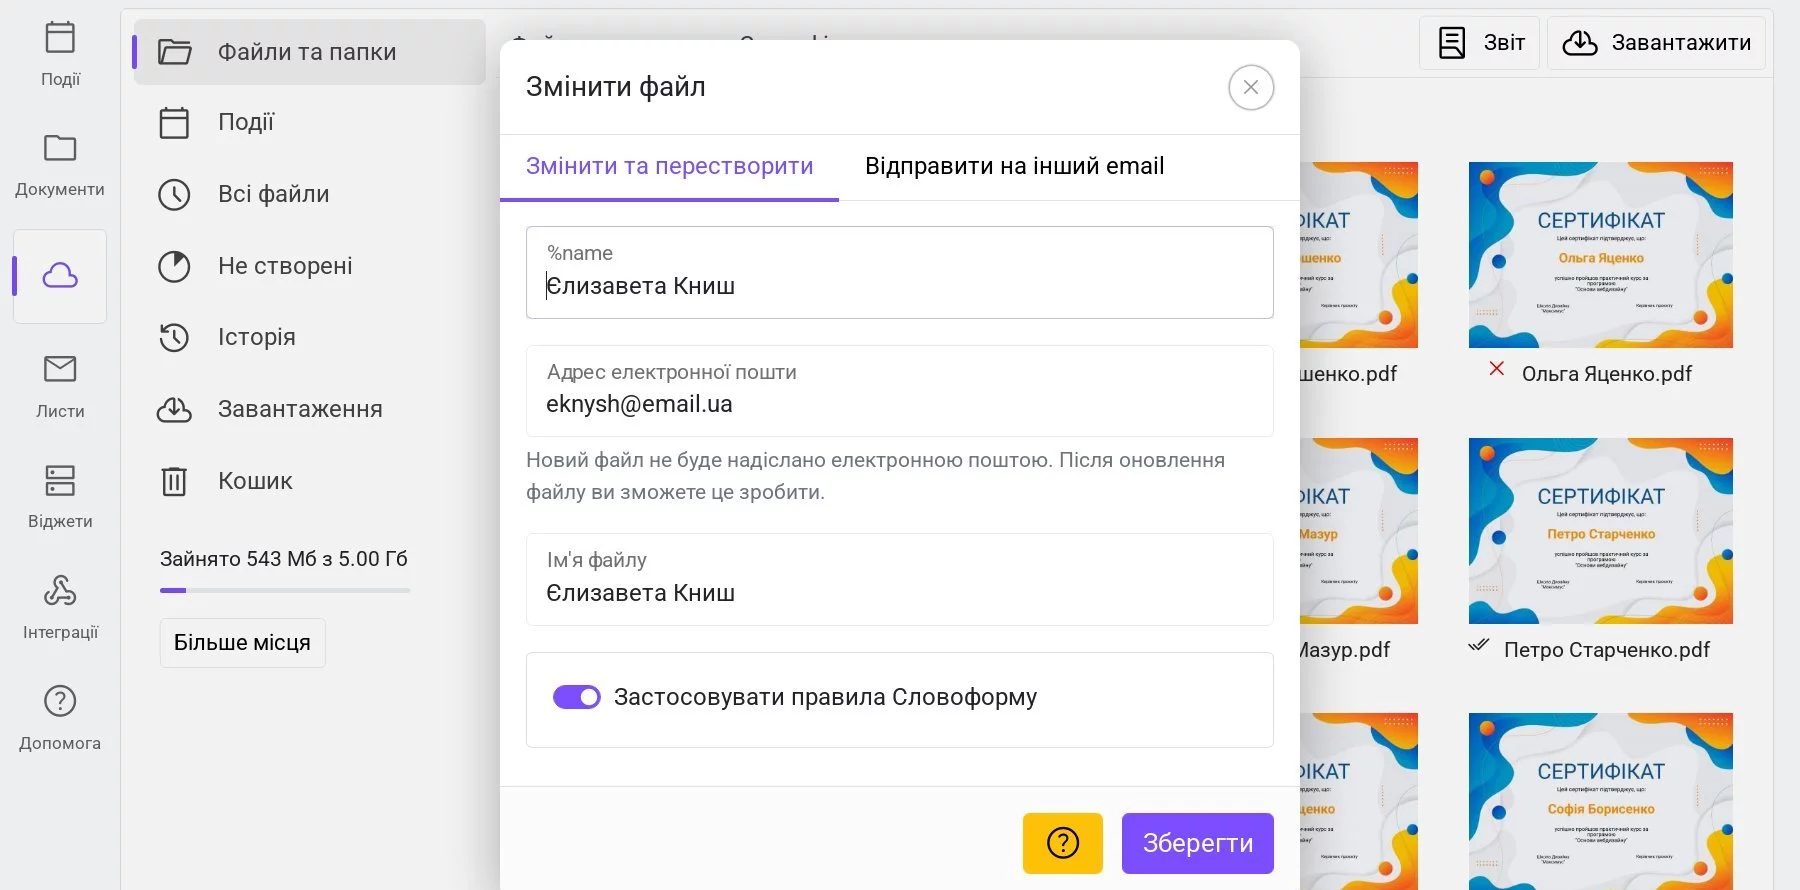Click the Завантажити button label
The width and height of the screenshot is (1800, 890).
(x=1681, y=43)
